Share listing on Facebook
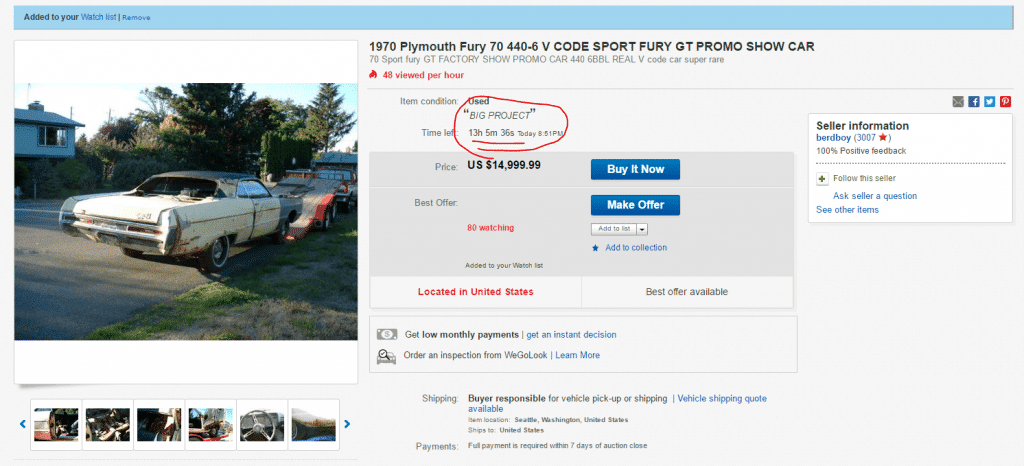Screen dimensions: 1024x466 pos(974,102)
